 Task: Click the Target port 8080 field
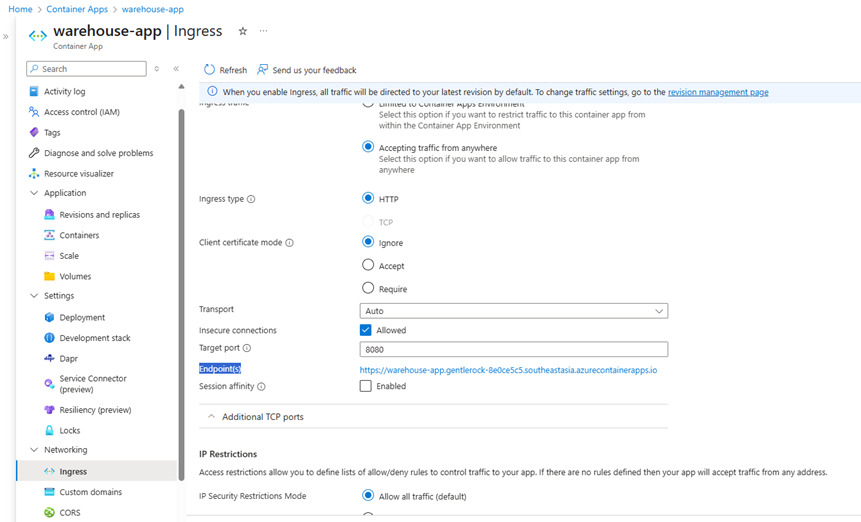coord(513,349)
